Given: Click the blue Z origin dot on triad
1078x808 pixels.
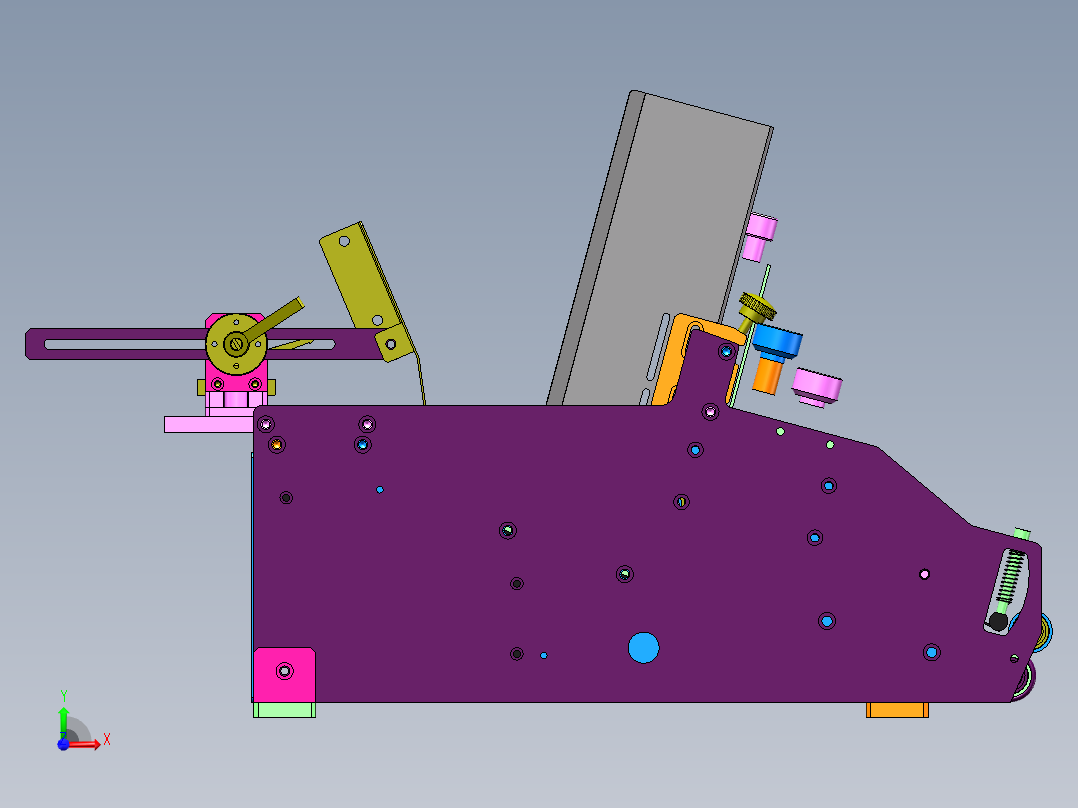Looking at the screenshot, I should 63,745.
